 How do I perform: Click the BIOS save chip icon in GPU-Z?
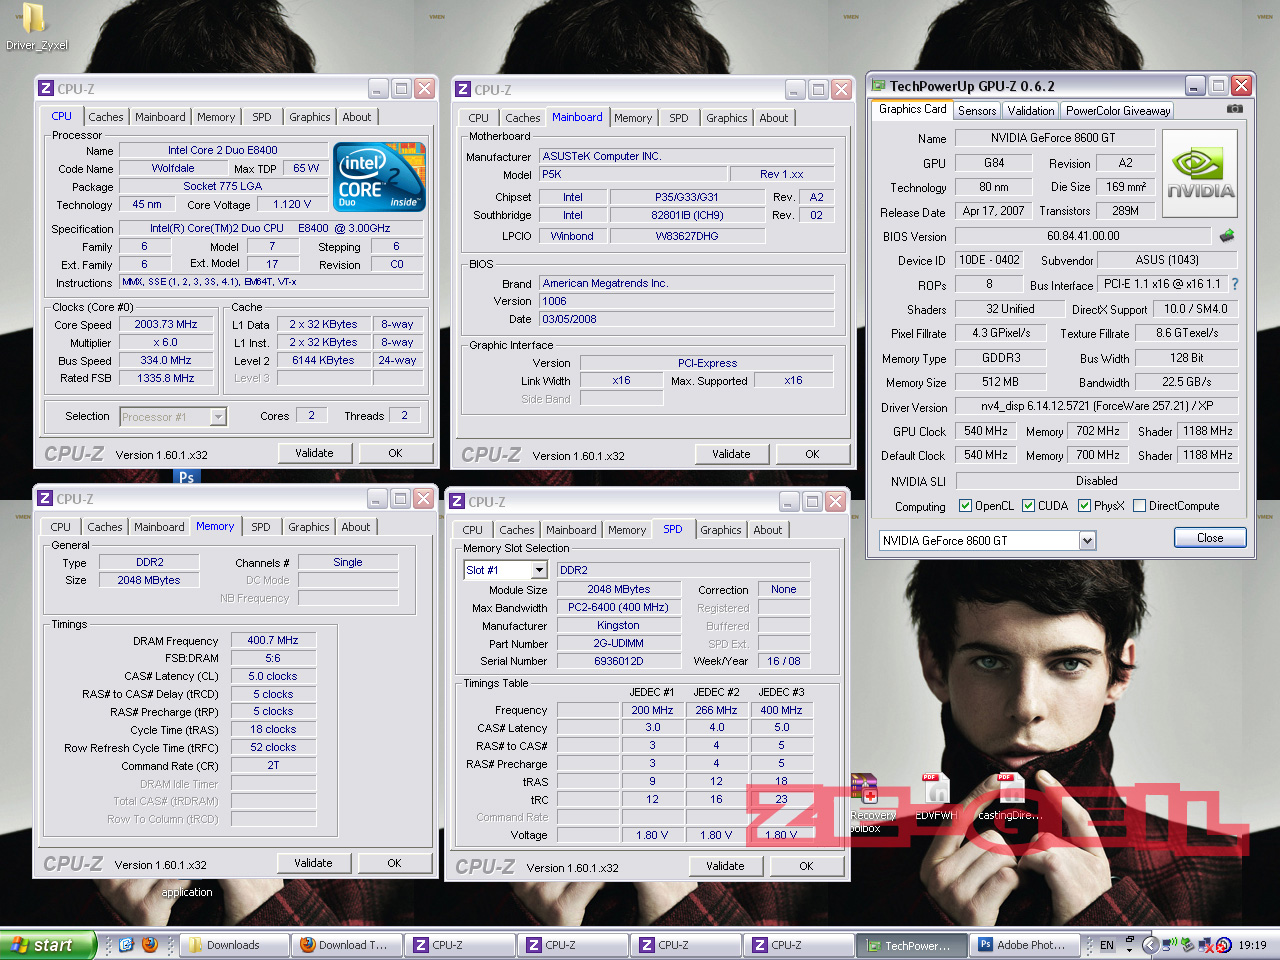1227,236
